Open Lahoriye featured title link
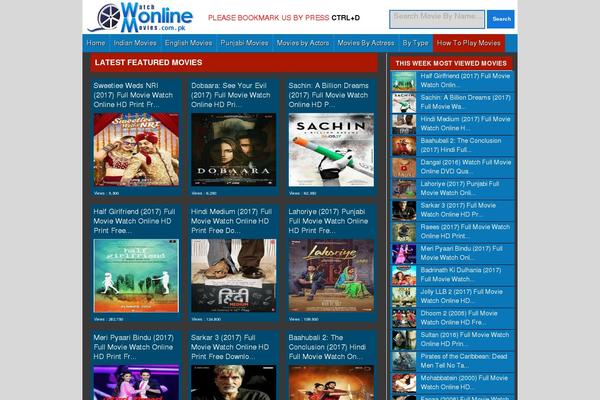The height and width of the screenshot is (400, 600). [328, 221]
